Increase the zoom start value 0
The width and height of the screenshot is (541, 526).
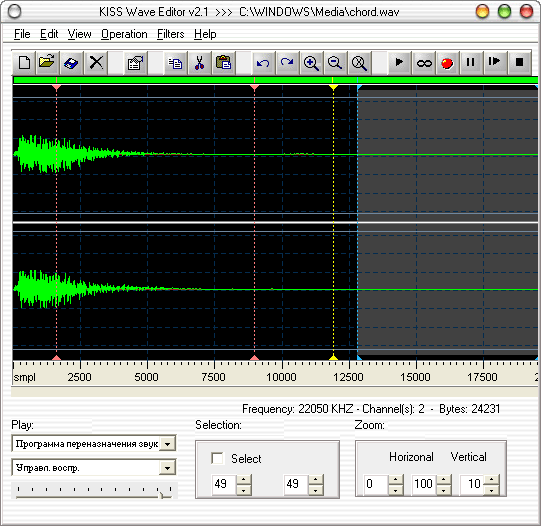[396, 479]
